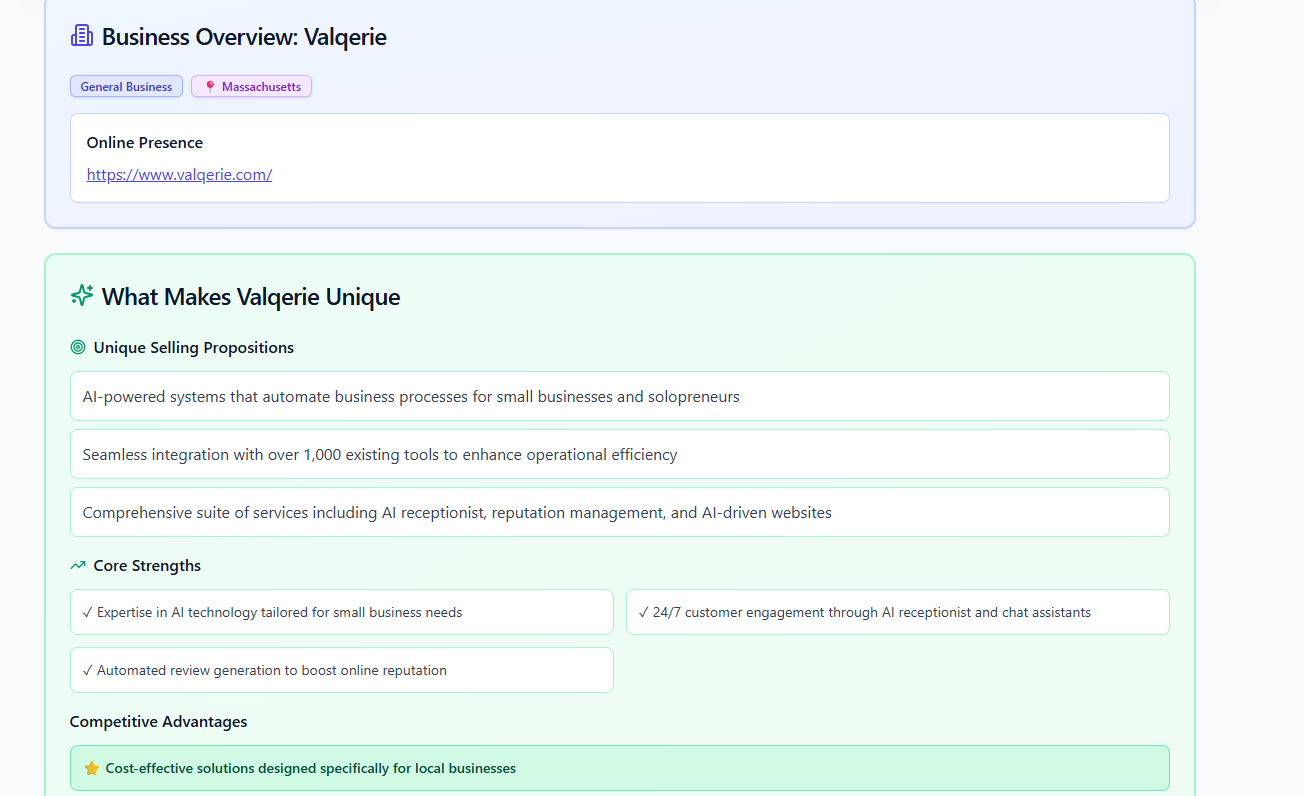The width and height of the screenshot is (1303, 796).
Task: Click the star icon on cost-effective solutions advantage
Action: pyautogui.click(x=92, y=768)
